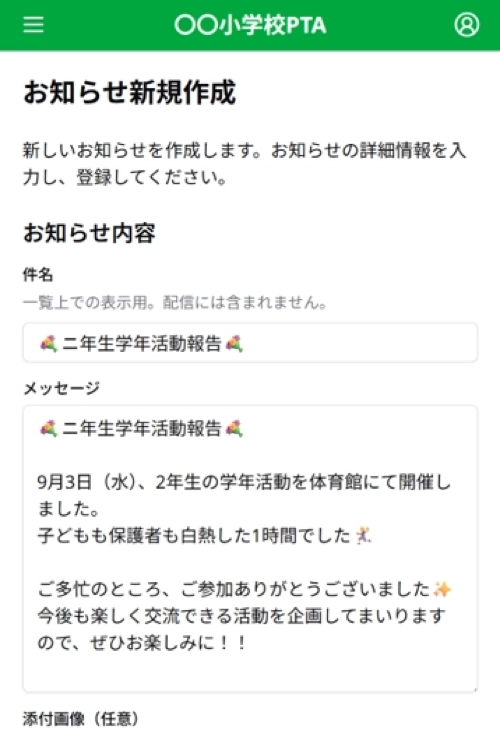Click the メッセージ field label
Viewport: 500px width, 733px height.
point(61,388)
